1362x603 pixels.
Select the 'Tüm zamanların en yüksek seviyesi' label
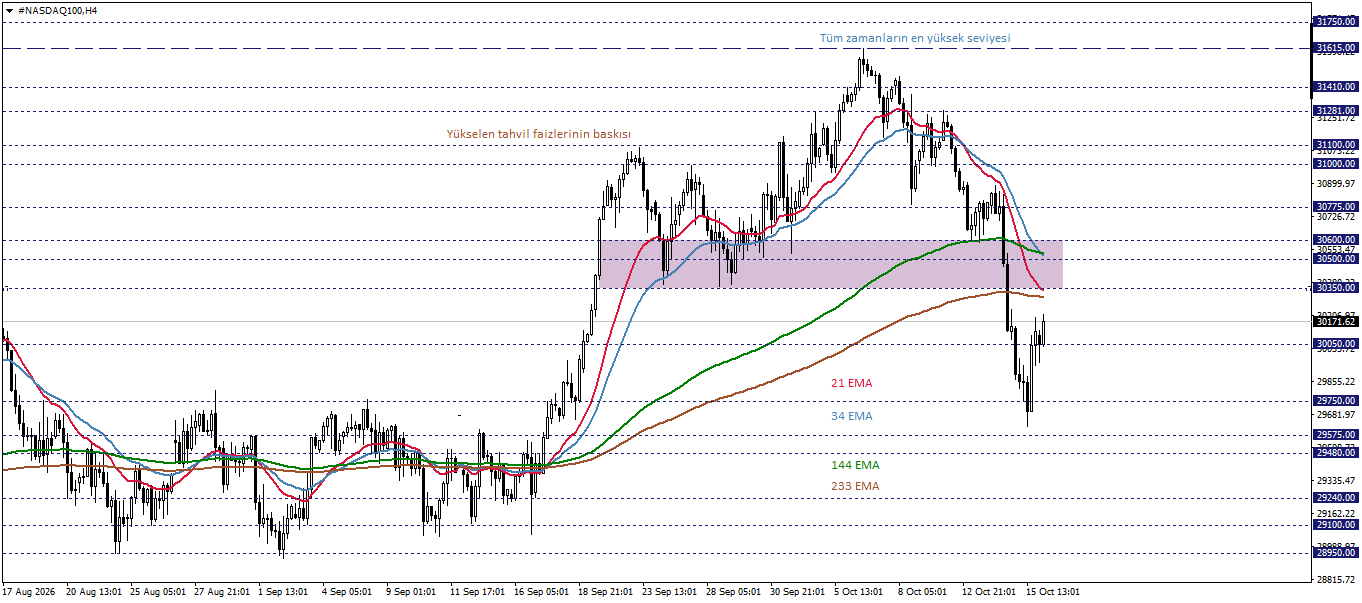(x=915, y=38)
